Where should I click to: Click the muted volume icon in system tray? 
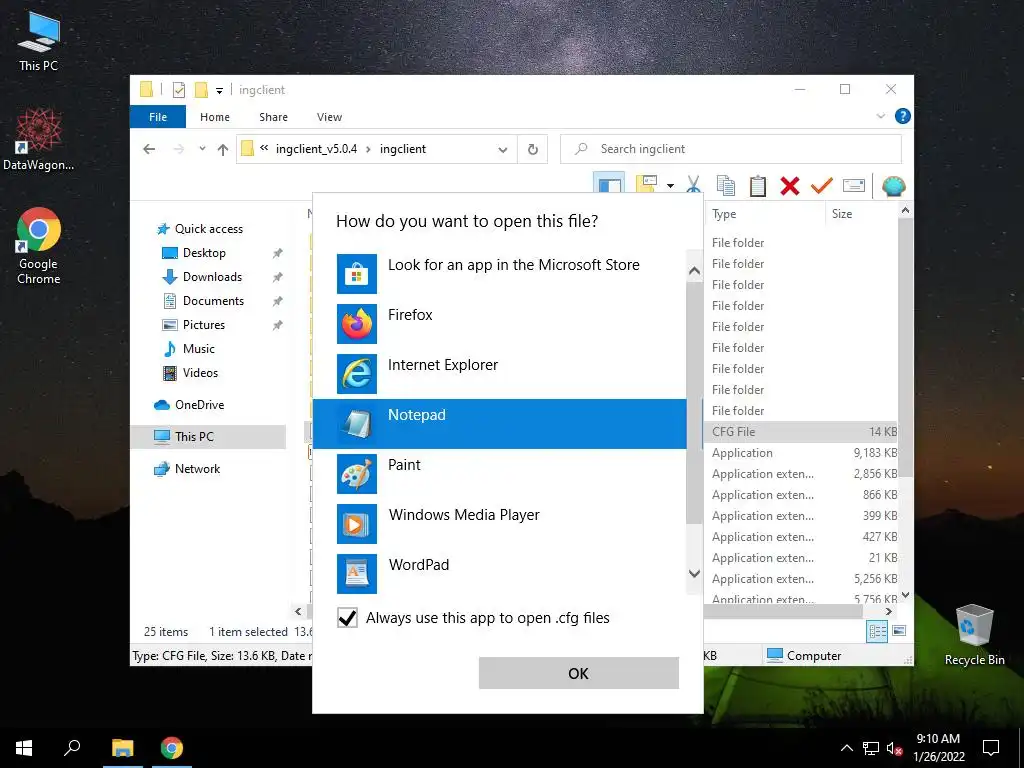[894, 748]
